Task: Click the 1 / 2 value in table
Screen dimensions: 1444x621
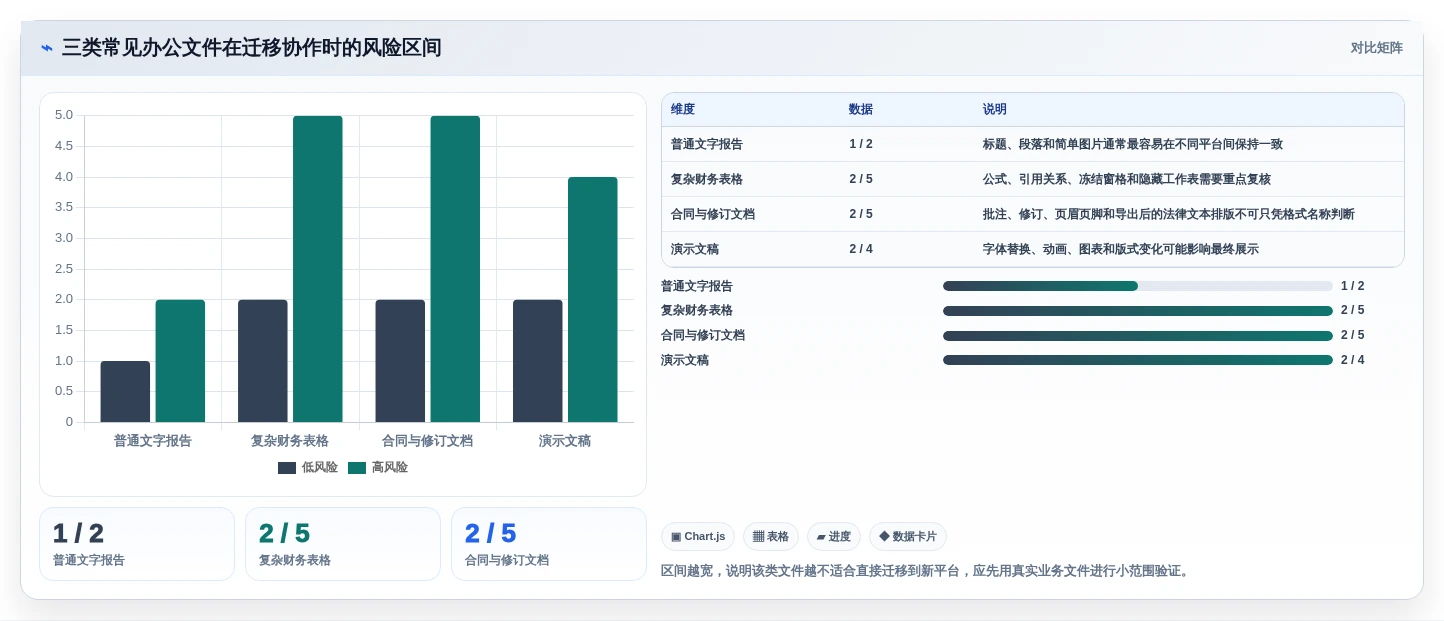Action: [861, 144]
